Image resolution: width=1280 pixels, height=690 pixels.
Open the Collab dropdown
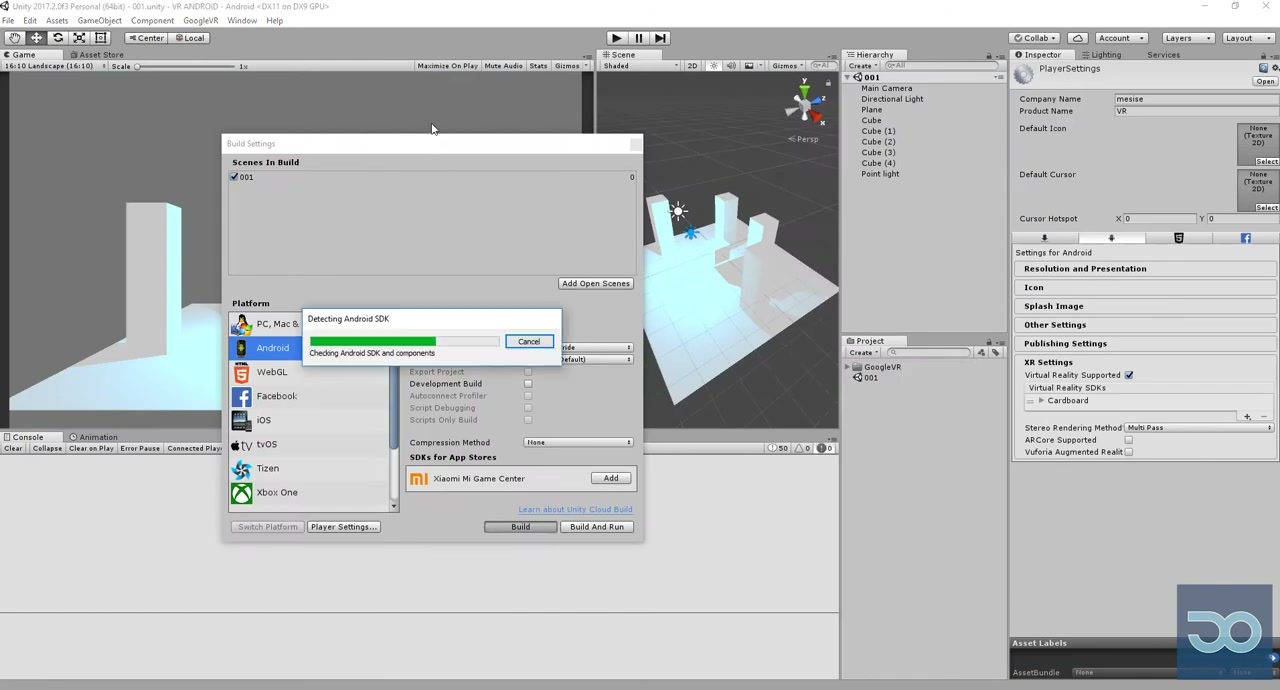[x=1034, y=38]
